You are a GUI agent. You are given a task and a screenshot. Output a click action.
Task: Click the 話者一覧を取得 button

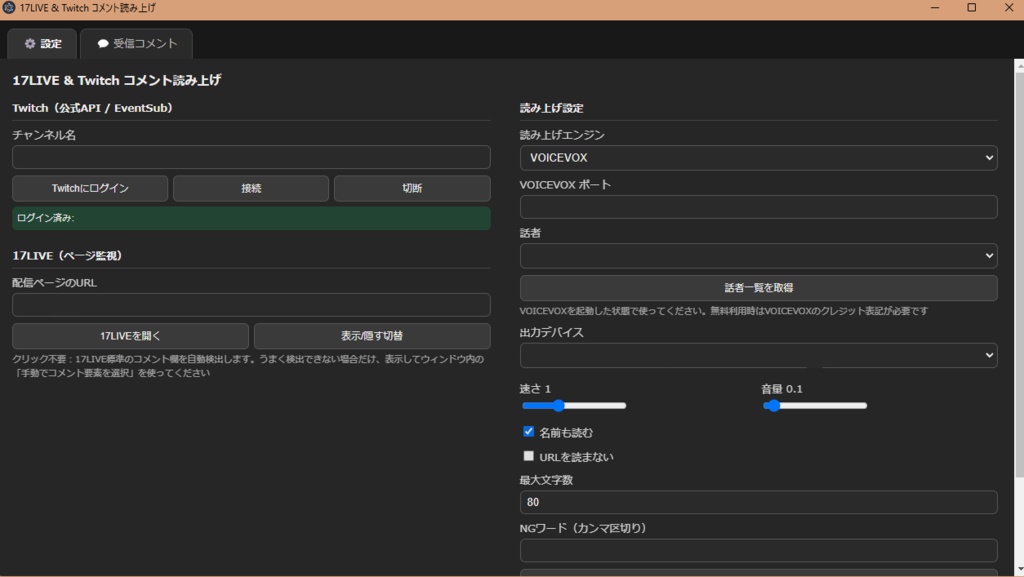pyautogui.click(x=758, y=288)
